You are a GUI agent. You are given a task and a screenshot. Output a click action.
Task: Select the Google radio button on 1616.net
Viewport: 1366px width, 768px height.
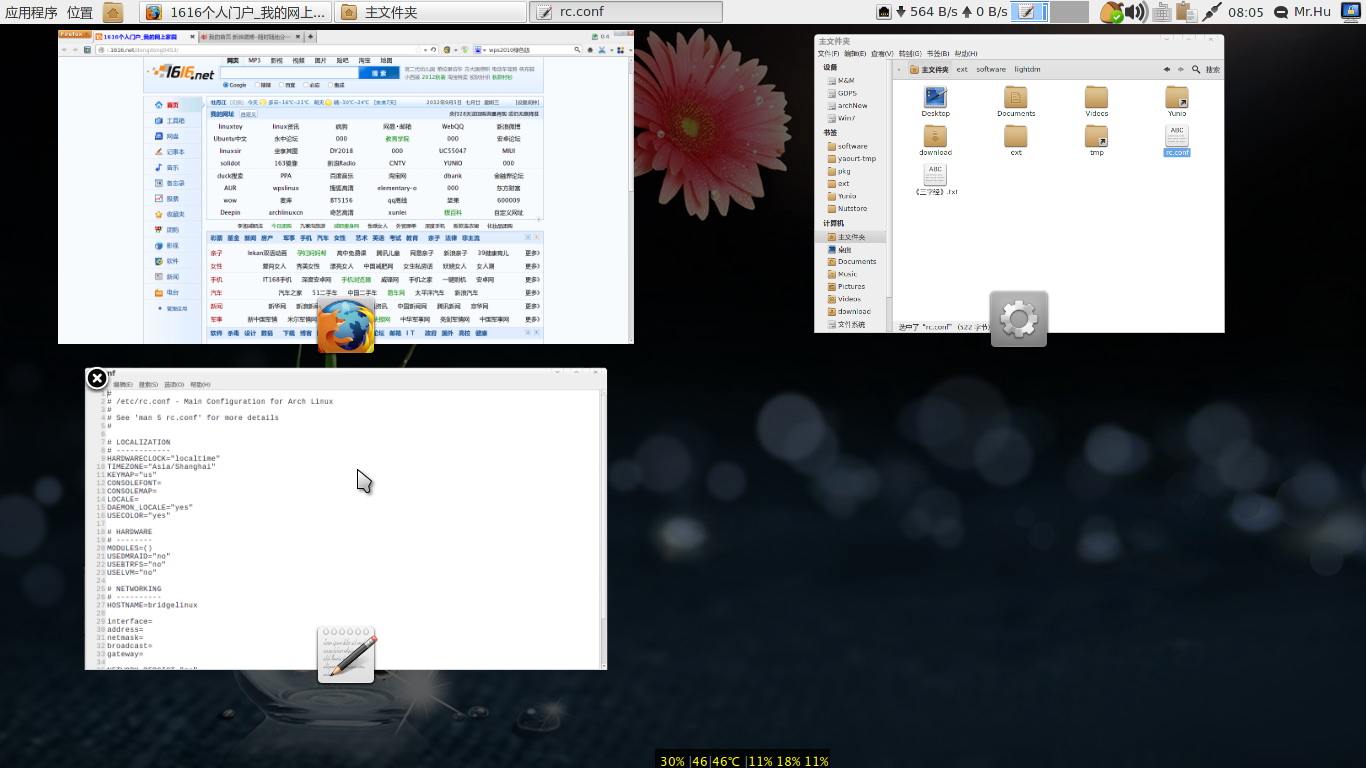coord(226,85)
